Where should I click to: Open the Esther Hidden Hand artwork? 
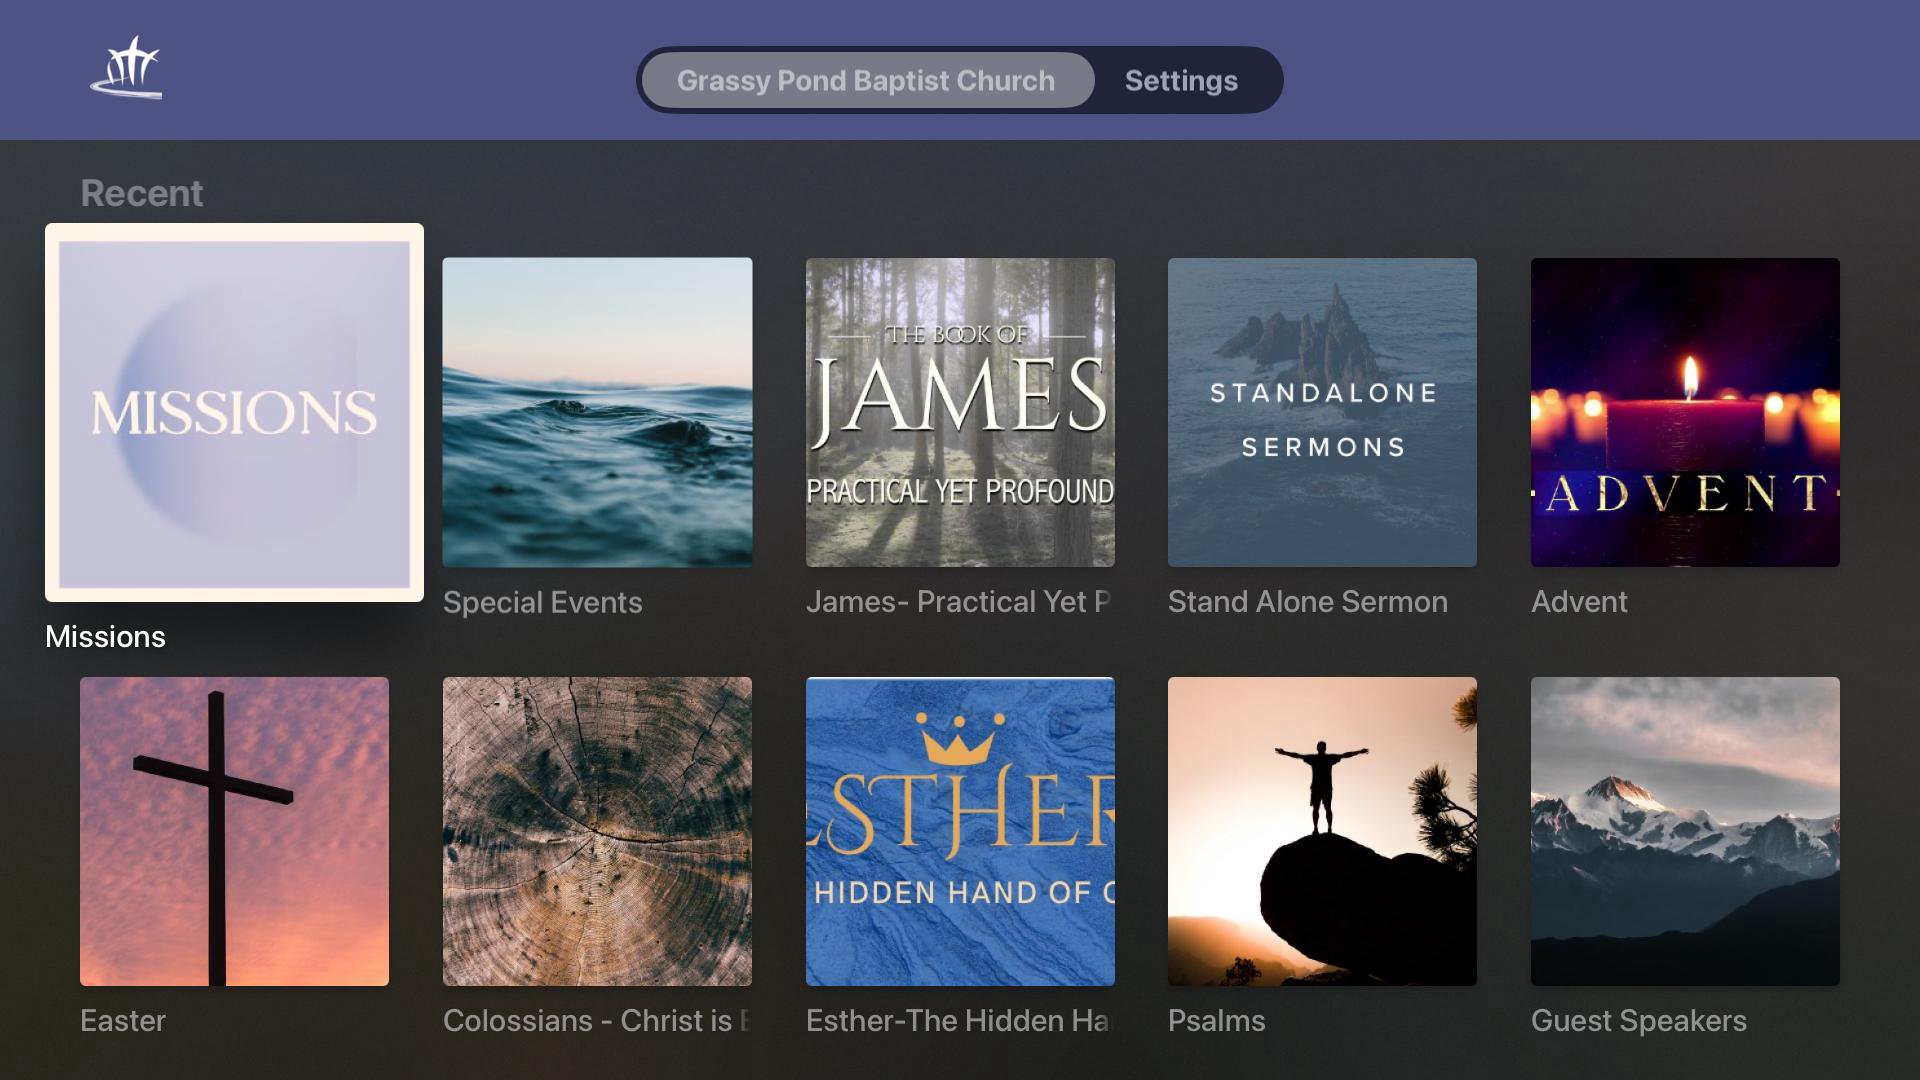click(960, 831)
